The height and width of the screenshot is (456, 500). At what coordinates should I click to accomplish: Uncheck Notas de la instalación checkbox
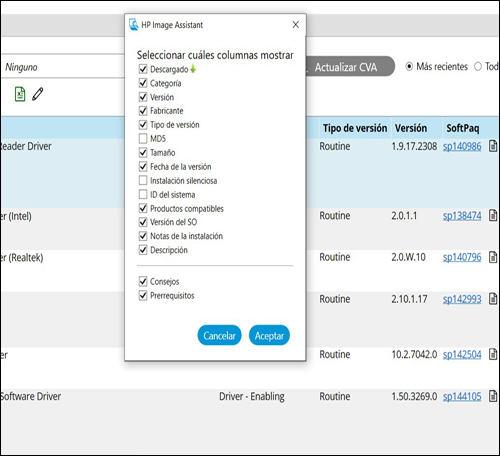[143, 236]
